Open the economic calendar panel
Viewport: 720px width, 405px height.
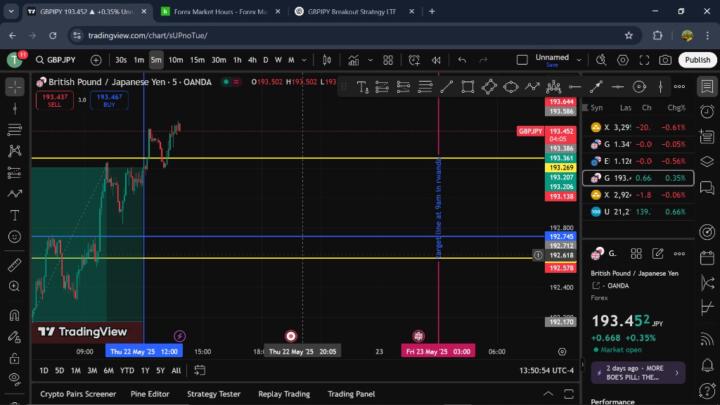click(707, 257)
